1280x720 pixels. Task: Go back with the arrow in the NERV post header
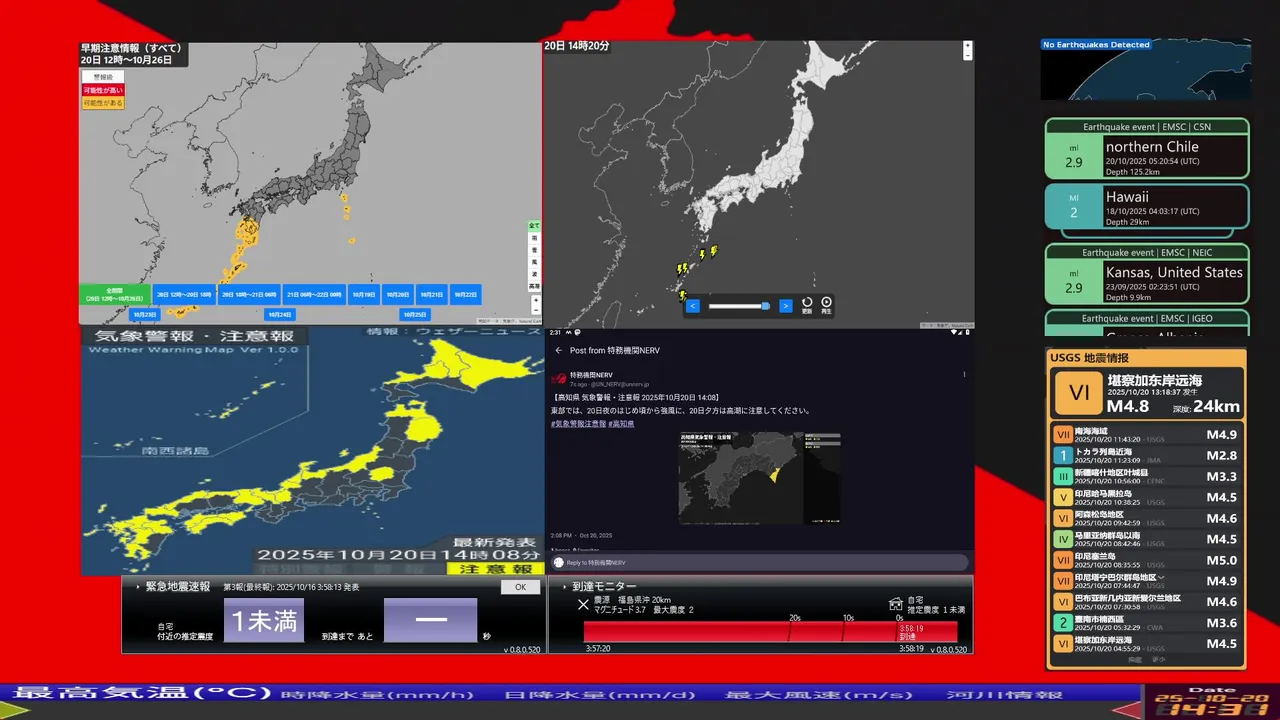click(x=559, y=350)
